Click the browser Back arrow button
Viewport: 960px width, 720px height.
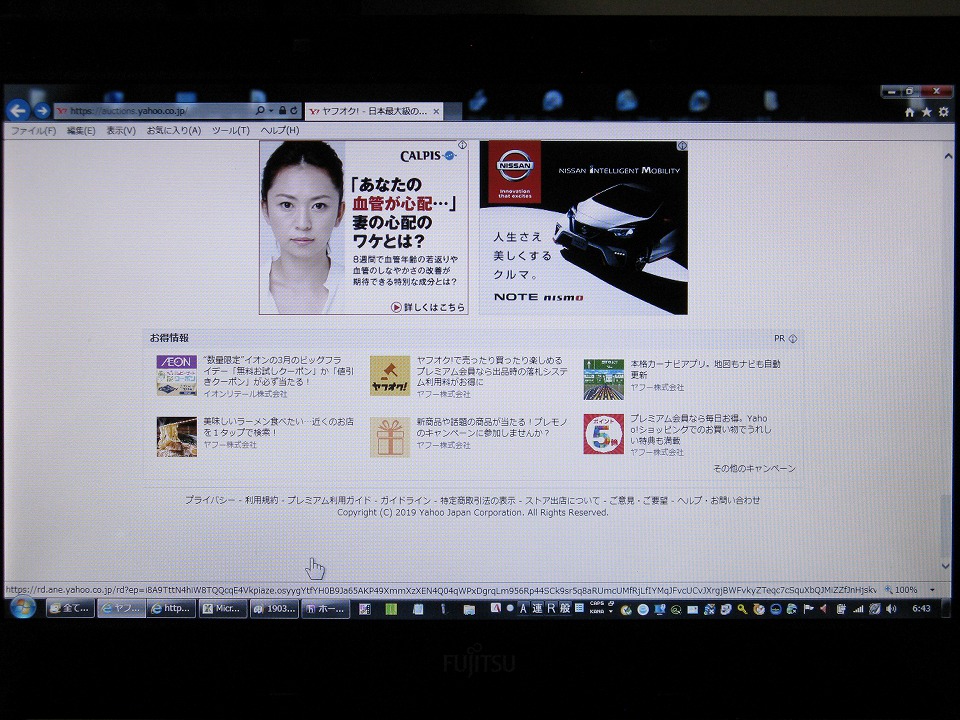pos(17,111)
